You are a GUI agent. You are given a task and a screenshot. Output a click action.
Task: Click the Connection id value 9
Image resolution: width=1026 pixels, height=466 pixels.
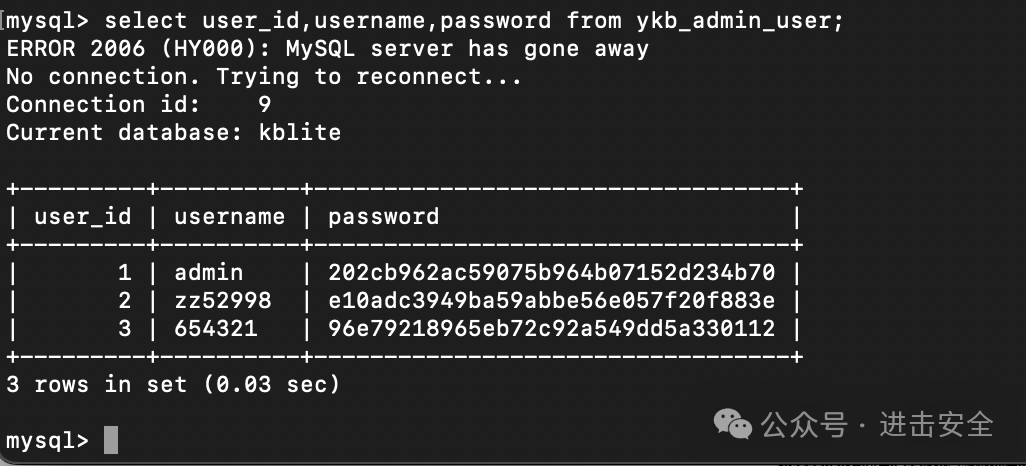264,105
